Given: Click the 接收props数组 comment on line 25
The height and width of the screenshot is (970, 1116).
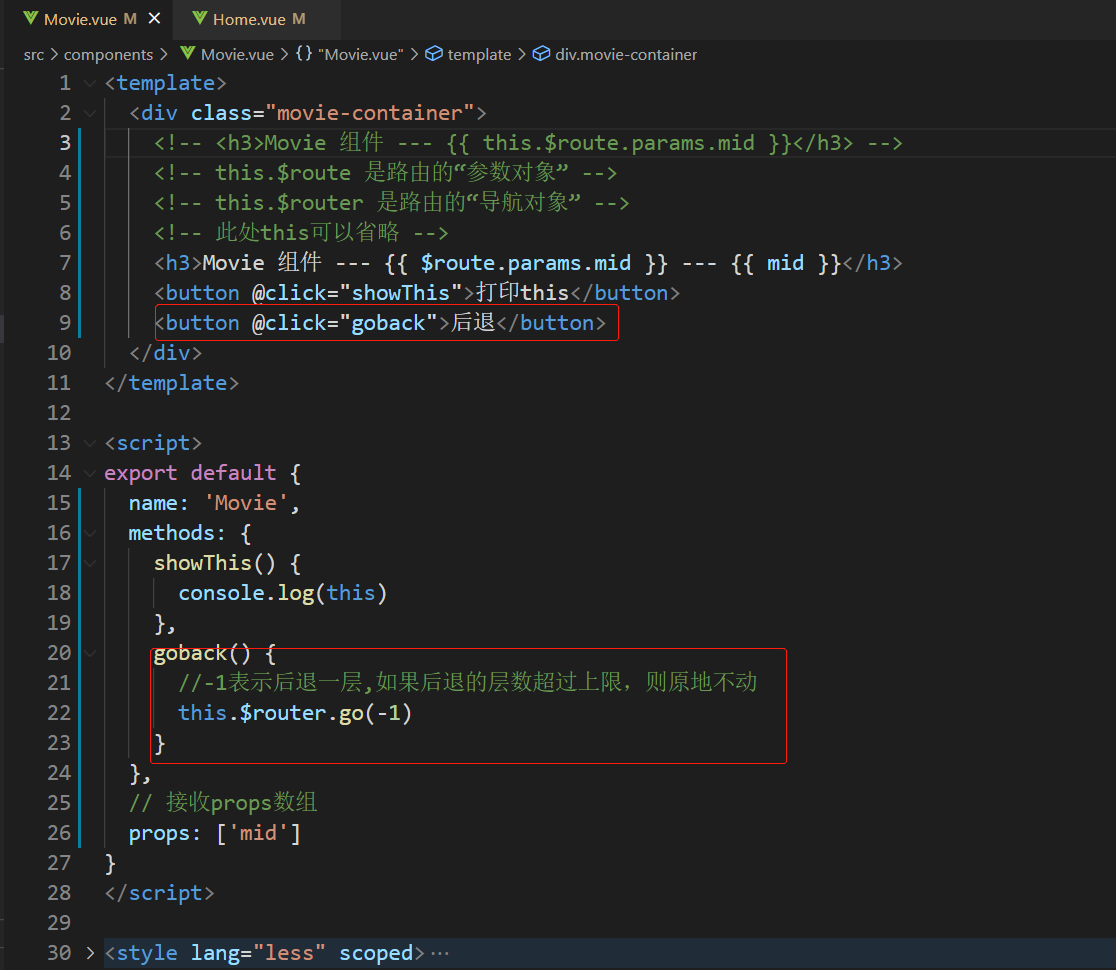Looking at the screenshot, I should pyautogui.click(x=223, y=803).
